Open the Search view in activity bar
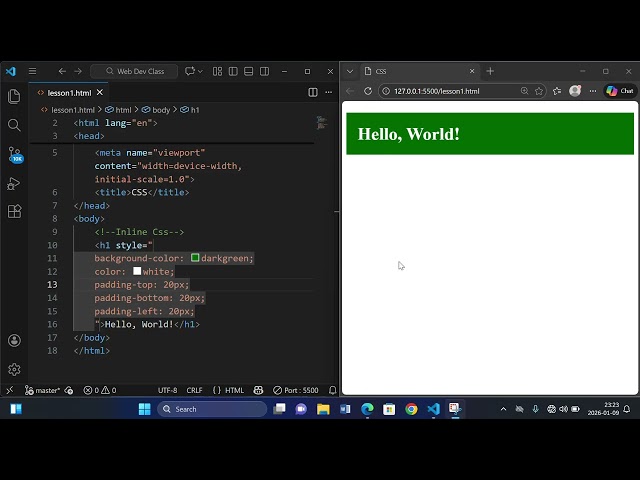 point(14,125)
